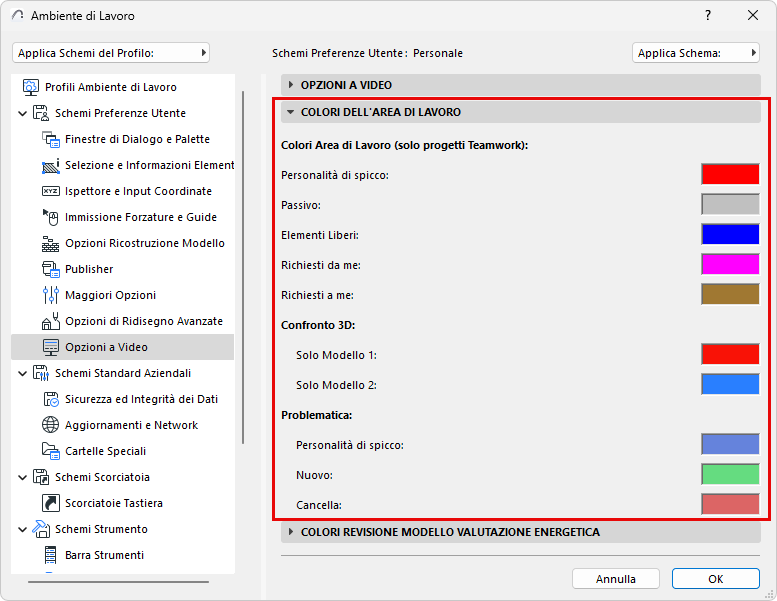Collapse the Schemi Strumento tree node
The width and height of the screenshot is (777, 601).
[x=22, y=530]
